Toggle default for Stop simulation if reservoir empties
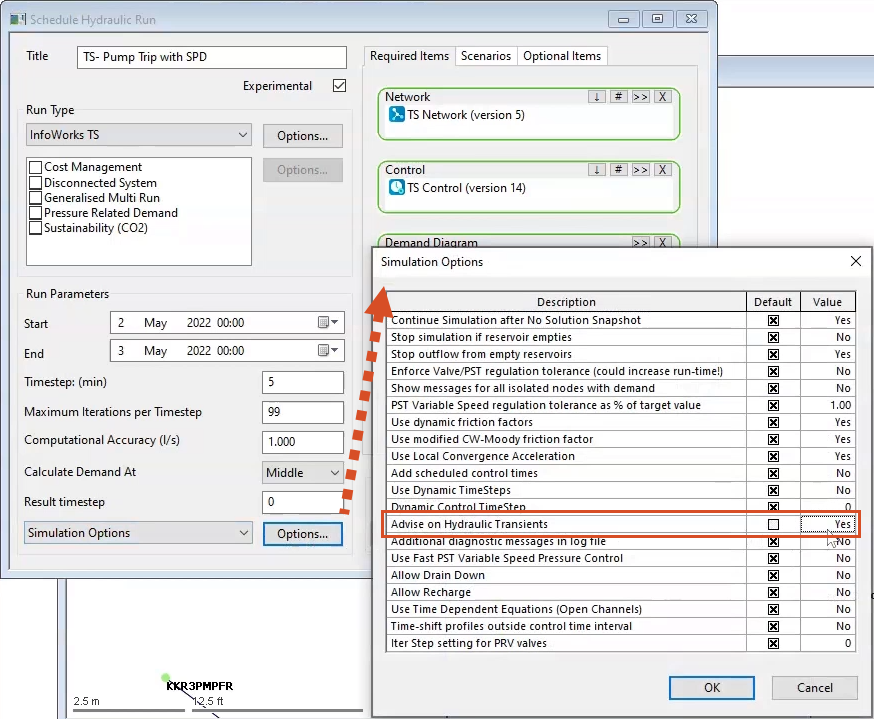874x719 pixels. (773, 337)
